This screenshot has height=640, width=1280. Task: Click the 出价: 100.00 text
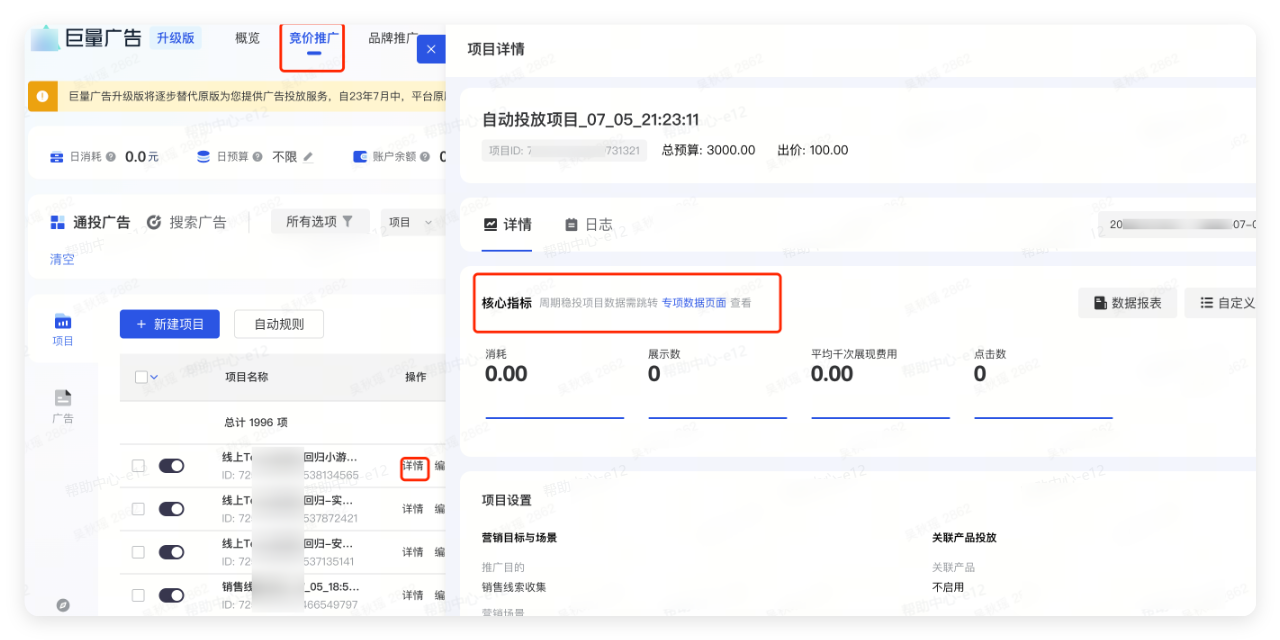(813, 150)
